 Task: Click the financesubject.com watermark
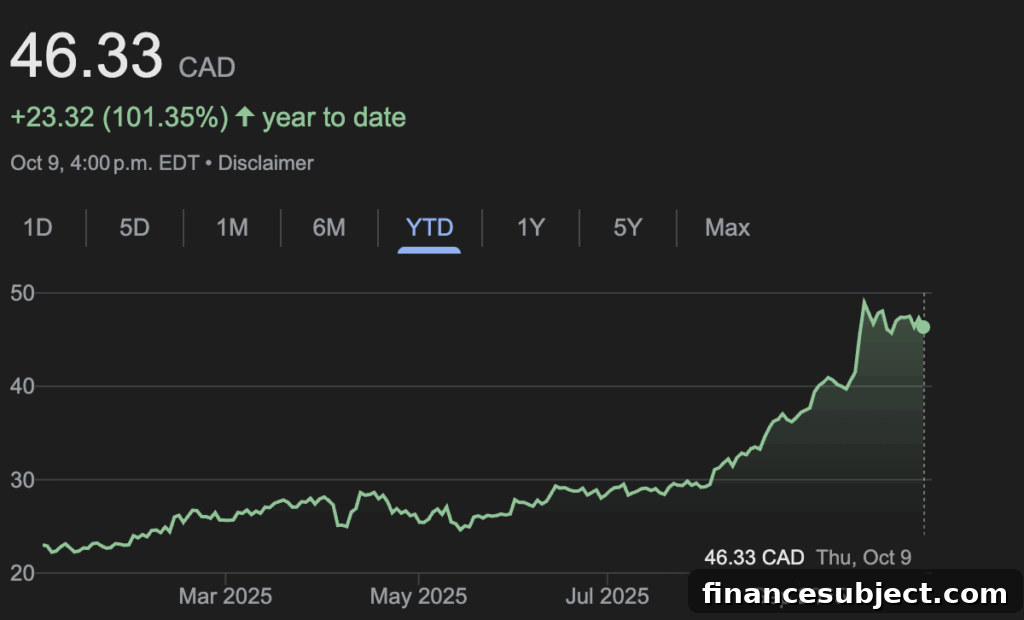pyautogui.click(x=855, y=593)
